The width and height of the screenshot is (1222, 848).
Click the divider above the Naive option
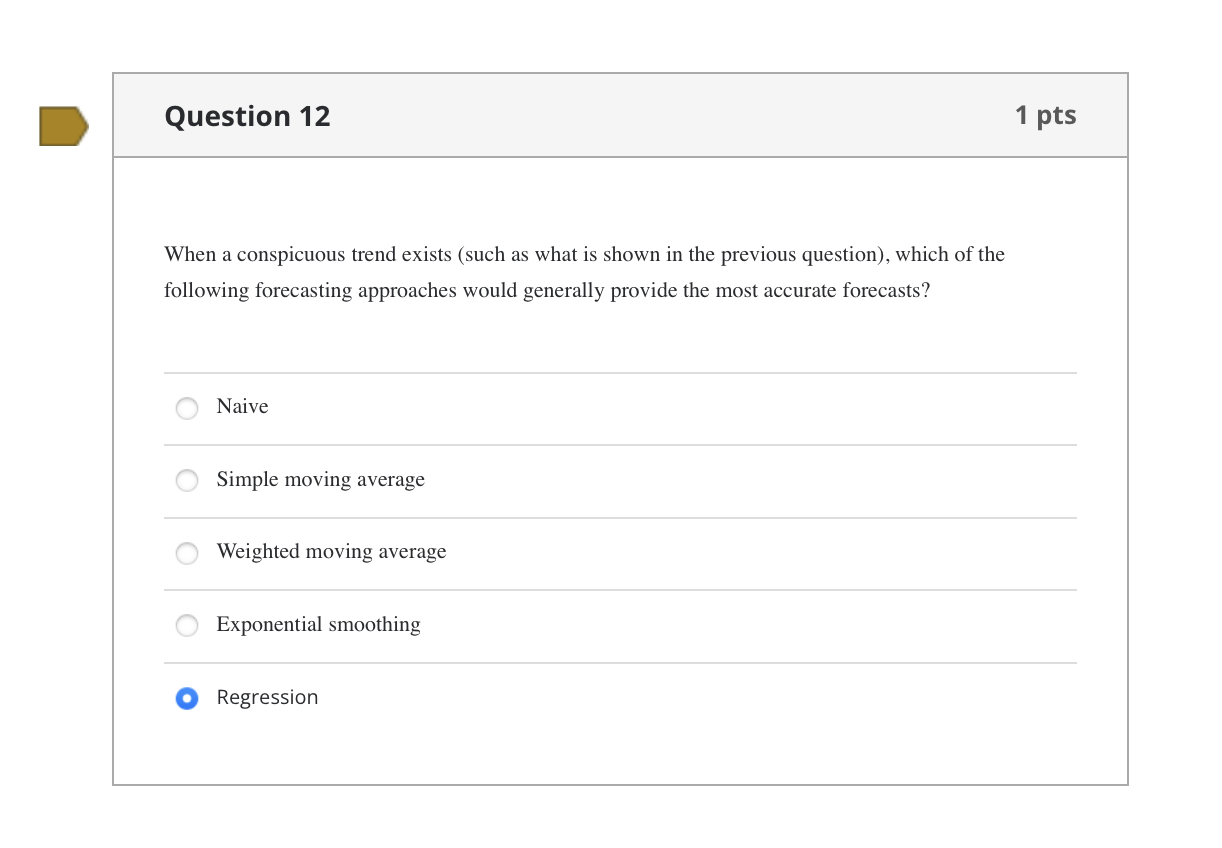[x=620, y=373]
